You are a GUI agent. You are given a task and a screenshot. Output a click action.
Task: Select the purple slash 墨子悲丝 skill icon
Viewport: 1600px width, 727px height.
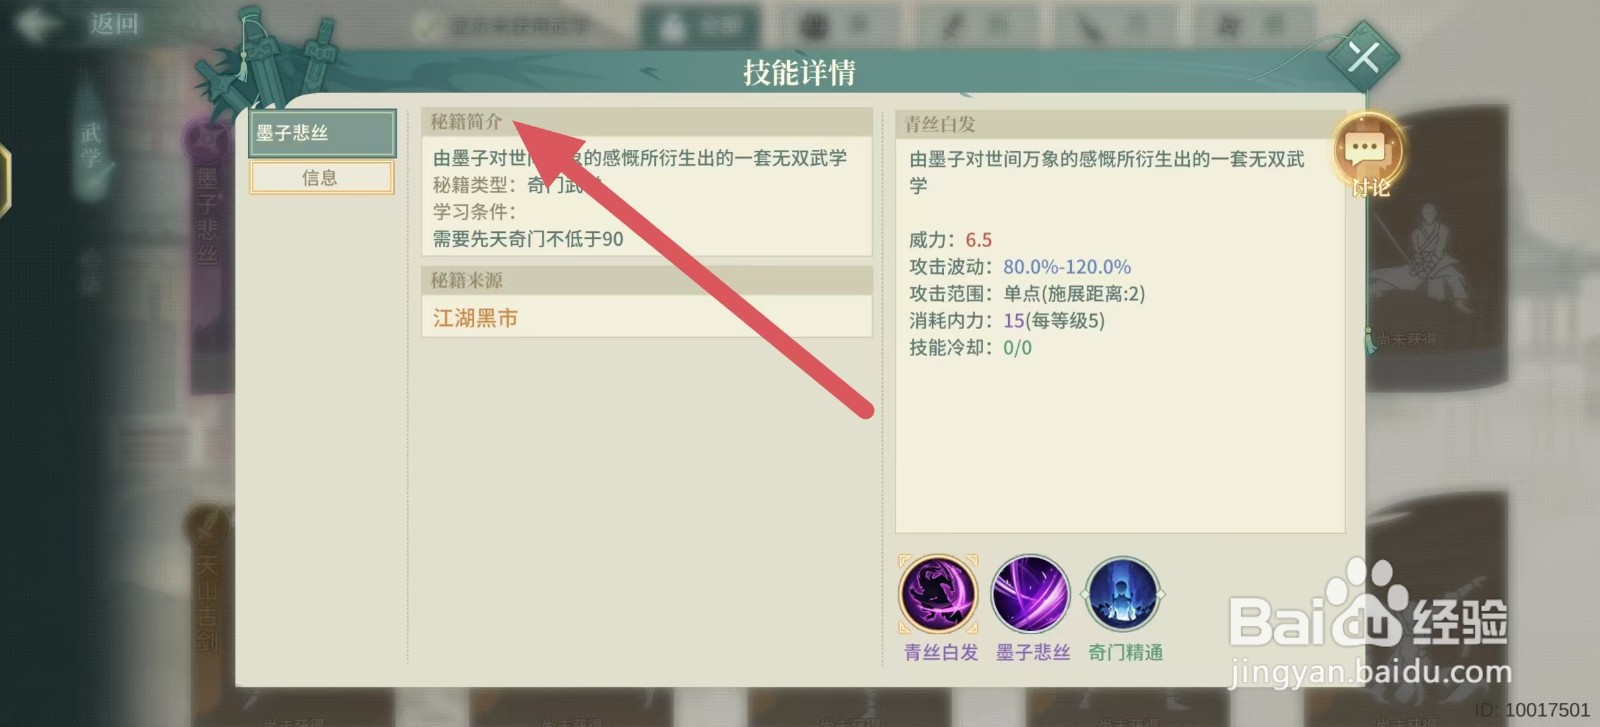point(1031,595)
